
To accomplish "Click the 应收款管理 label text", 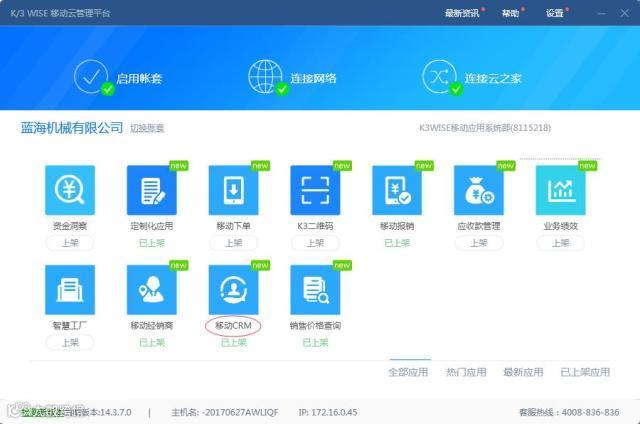I will pyautogui.click(x=479, y=226).
